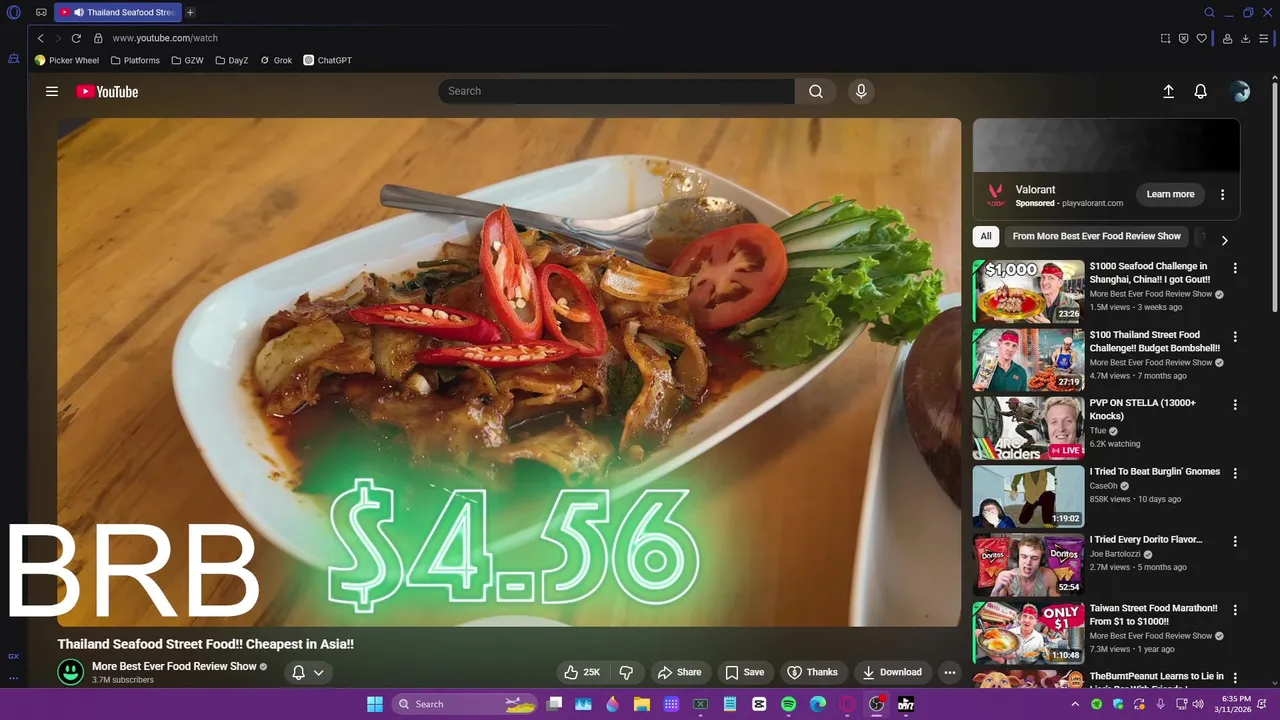Image resolution: width=1280 pixels, height=720 pixels.
Task: Start voice search with the microphone icon
Action: pyautogui.click(x=861, y=91)
